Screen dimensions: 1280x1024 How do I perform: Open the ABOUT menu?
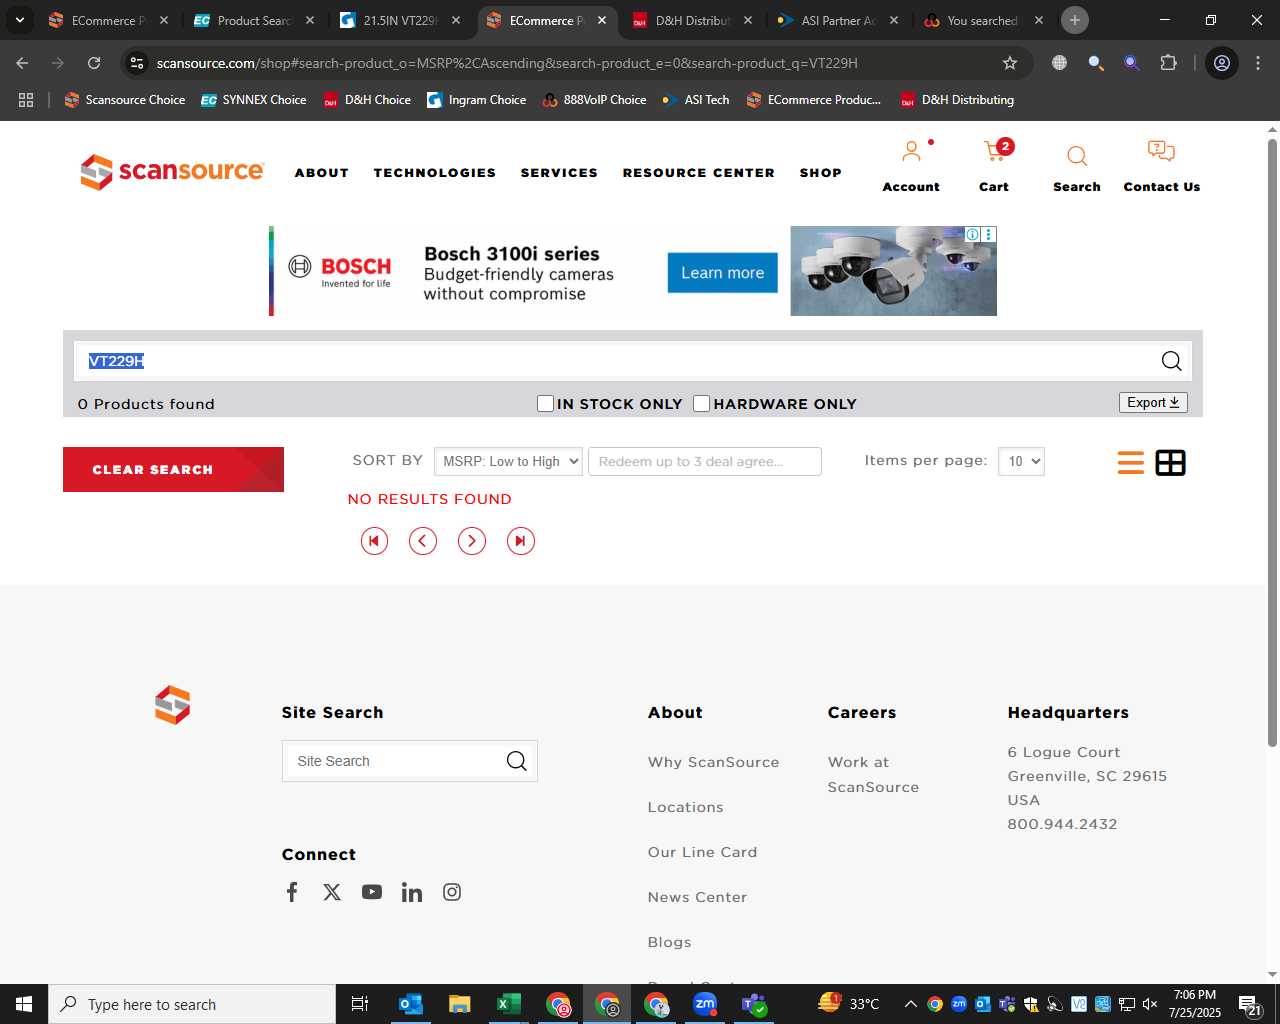[322, 173]
